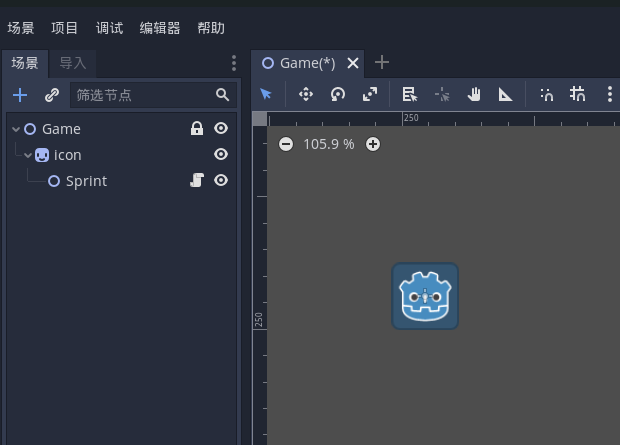Click the pivot point tool
The image size is (620, 445).
pos(442,95)
